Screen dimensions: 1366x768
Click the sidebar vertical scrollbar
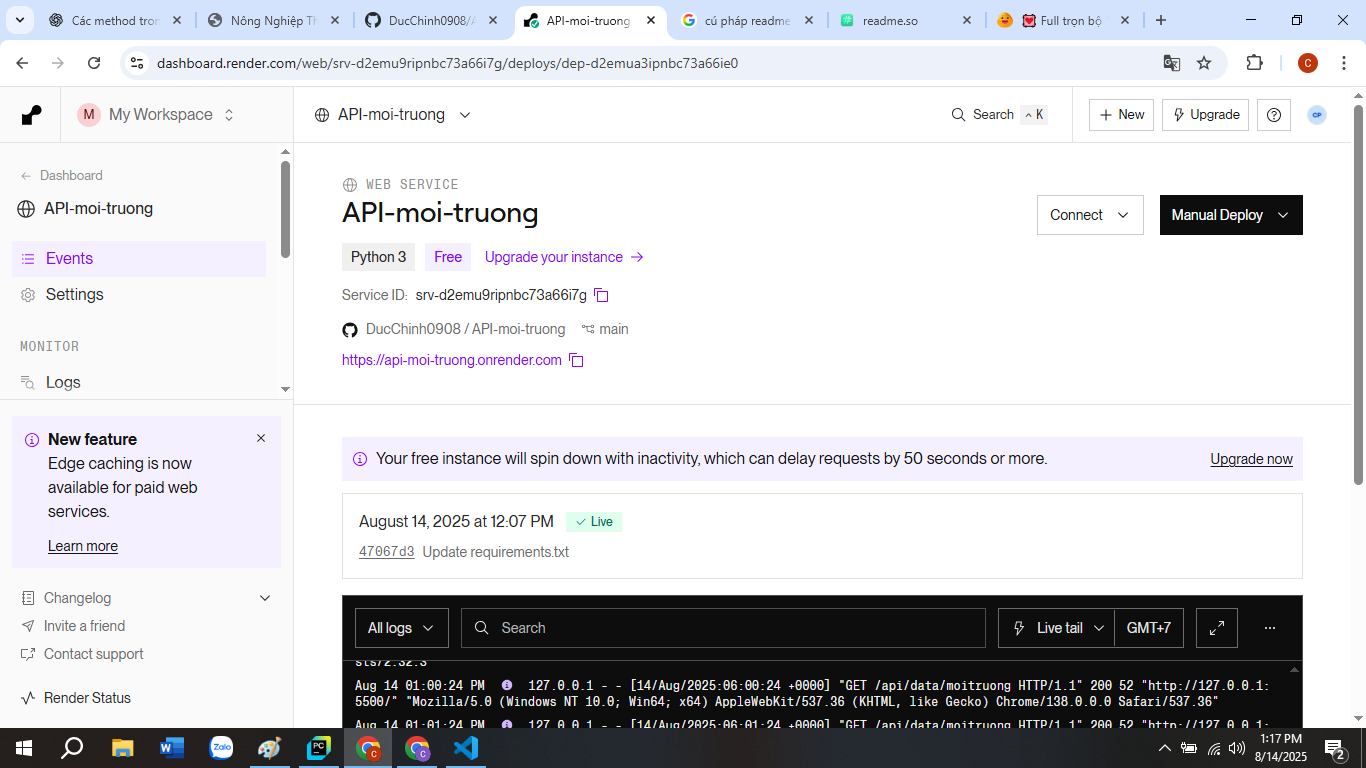coord(285,210)
